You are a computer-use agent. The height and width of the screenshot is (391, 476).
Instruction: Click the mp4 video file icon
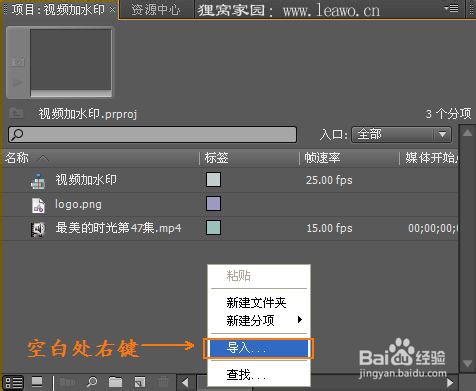coord(38,229)
